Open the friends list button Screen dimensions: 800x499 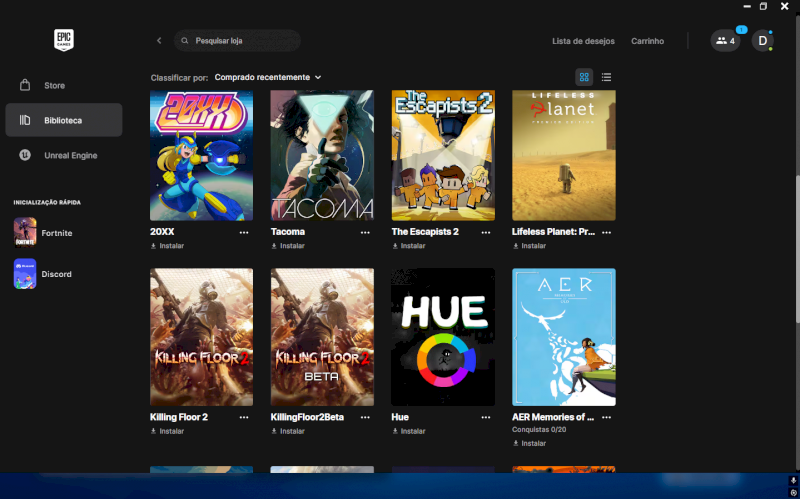pos(725,41)
